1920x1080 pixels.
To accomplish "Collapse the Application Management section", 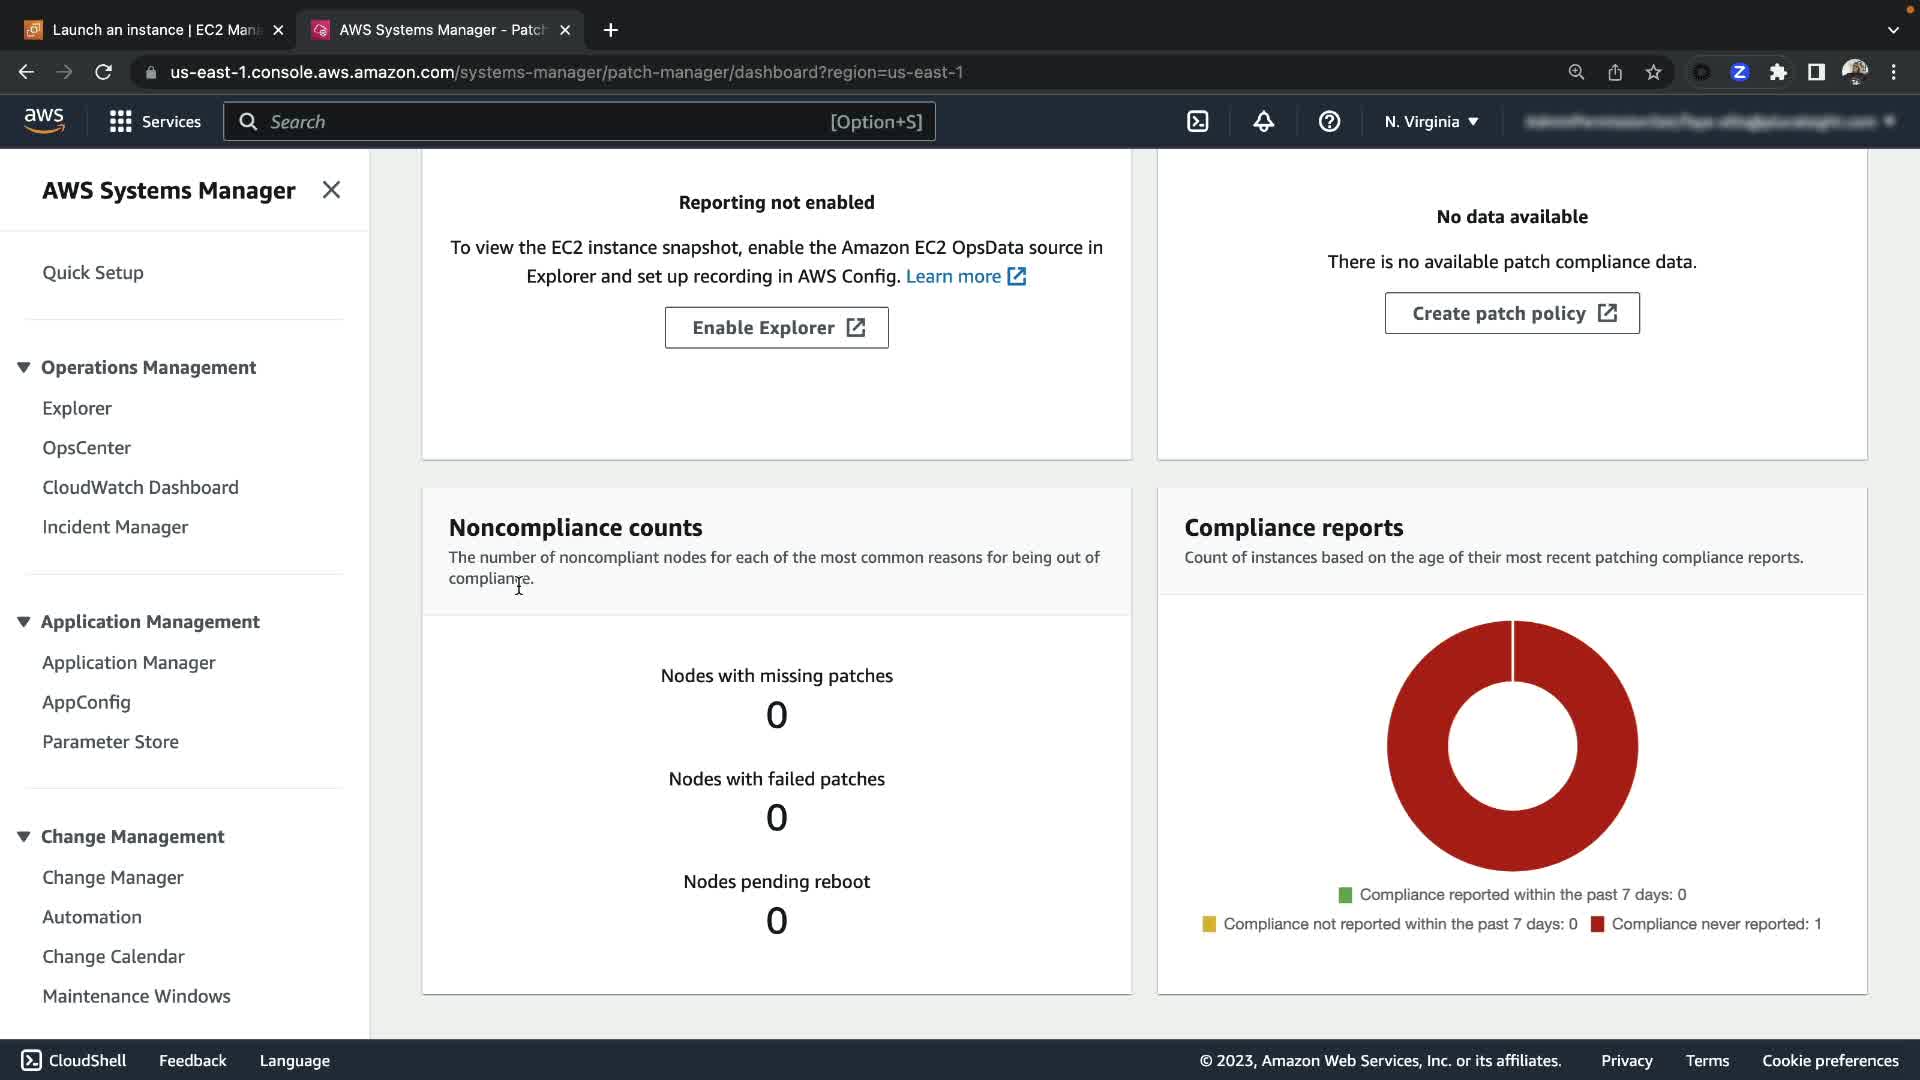I will pyautogui.click(x=23, y=621).
